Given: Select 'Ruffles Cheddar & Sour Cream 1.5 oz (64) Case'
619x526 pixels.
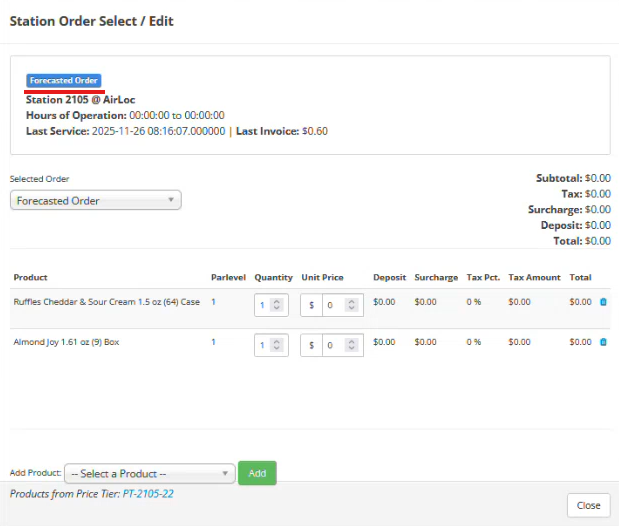Looking at the screenshot, I should (107, 302).
